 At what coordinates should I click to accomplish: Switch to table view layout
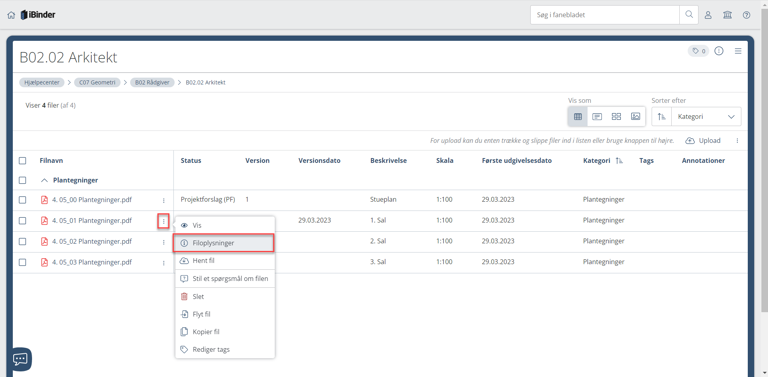(578, 117)
